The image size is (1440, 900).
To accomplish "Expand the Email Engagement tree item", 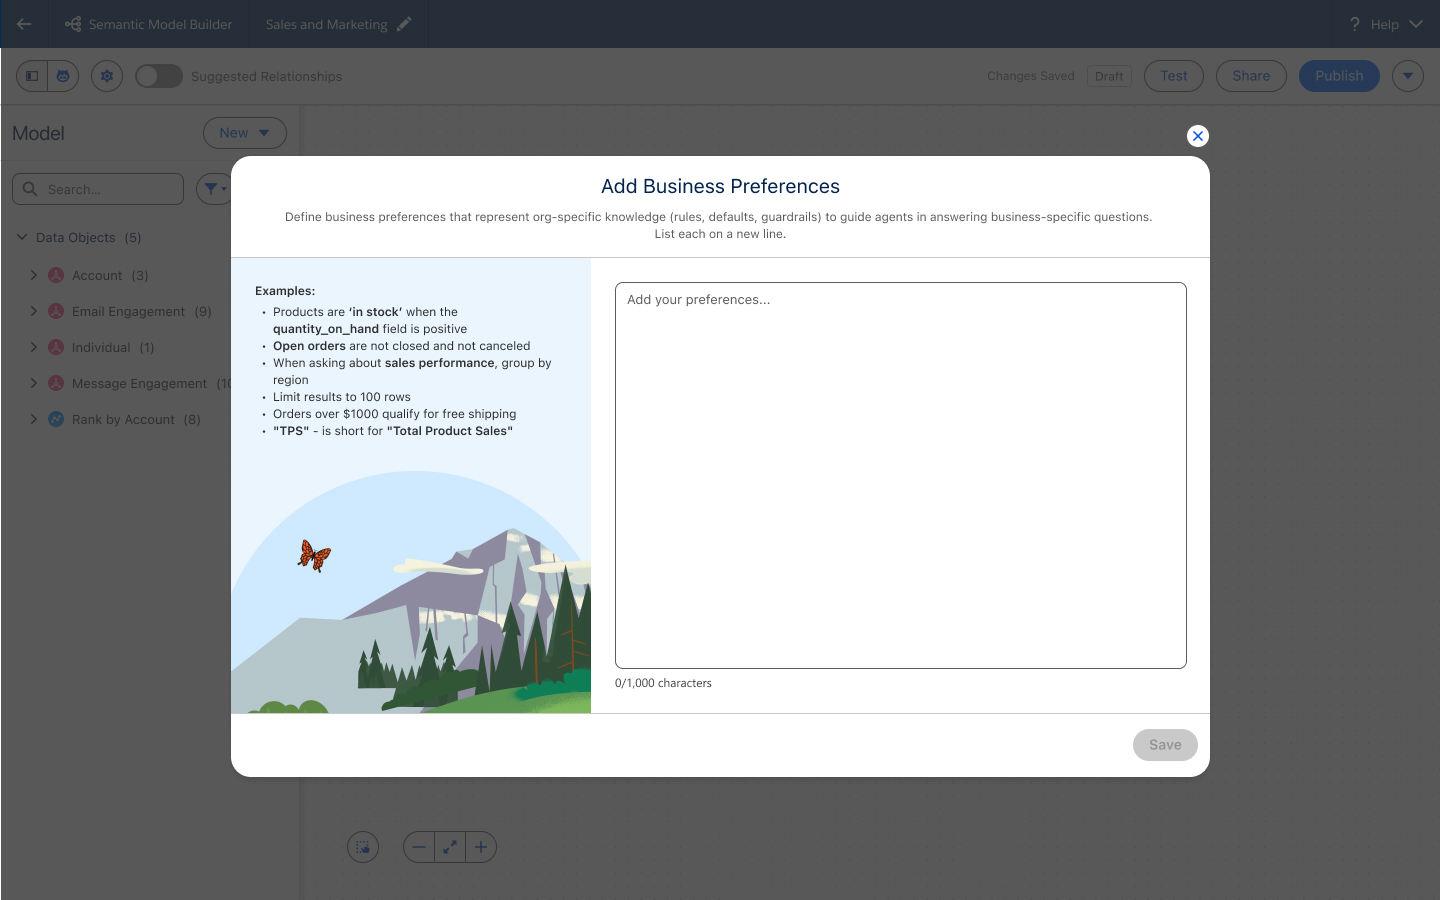I will (34, 311).
